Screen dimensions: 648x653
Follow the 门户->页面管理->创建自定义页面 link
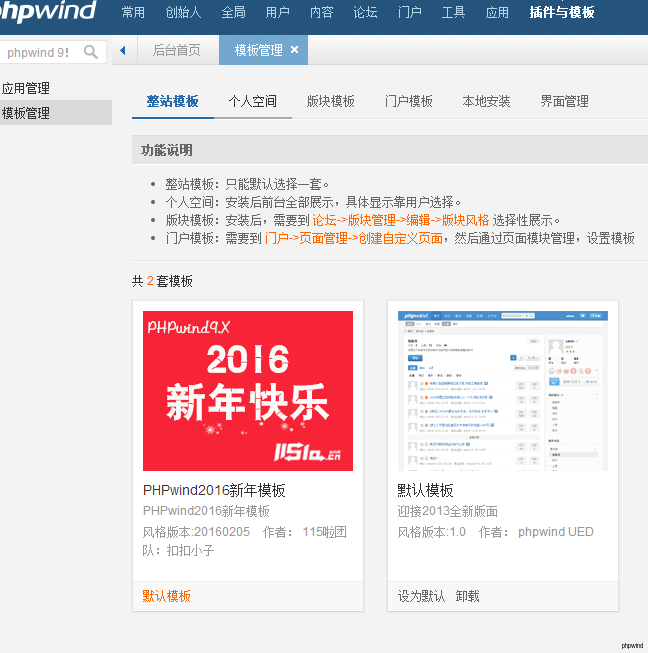pos(354,238)
